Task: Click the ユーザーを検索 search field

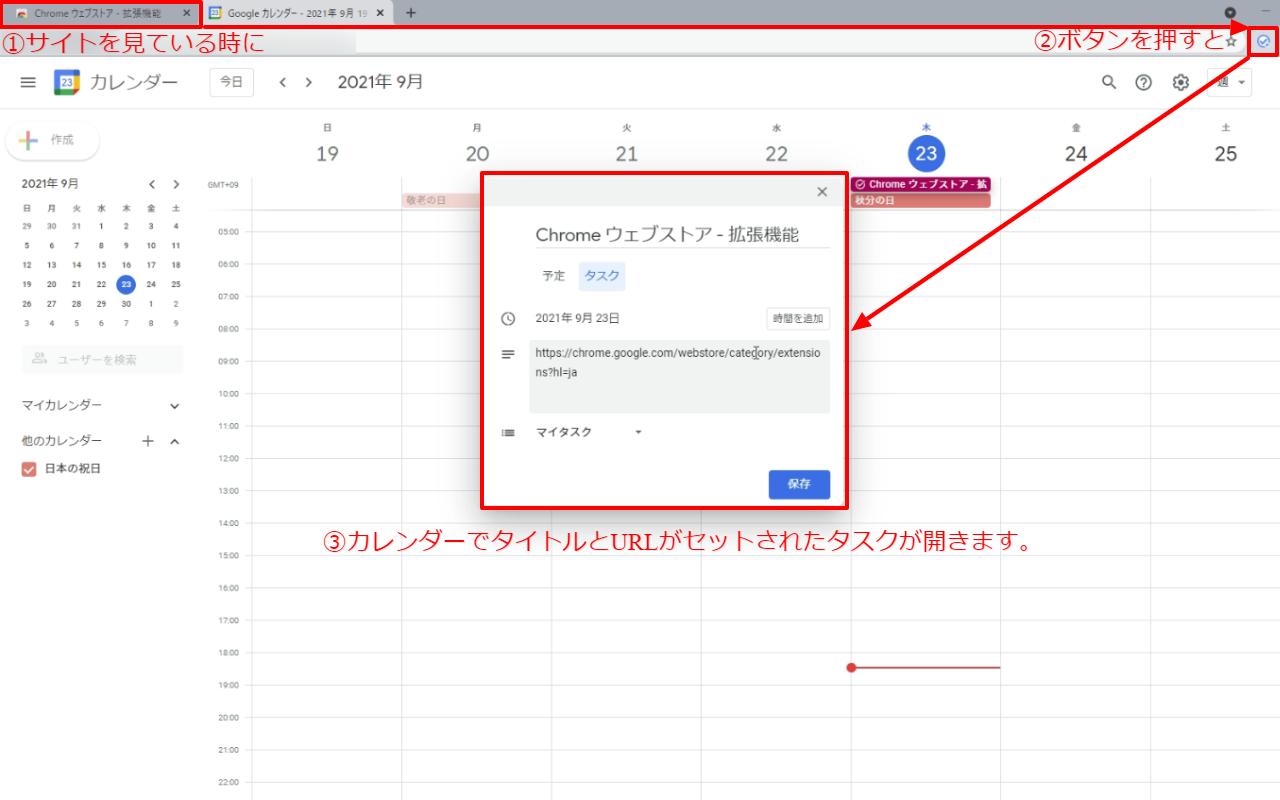Action: click(102, 359)
